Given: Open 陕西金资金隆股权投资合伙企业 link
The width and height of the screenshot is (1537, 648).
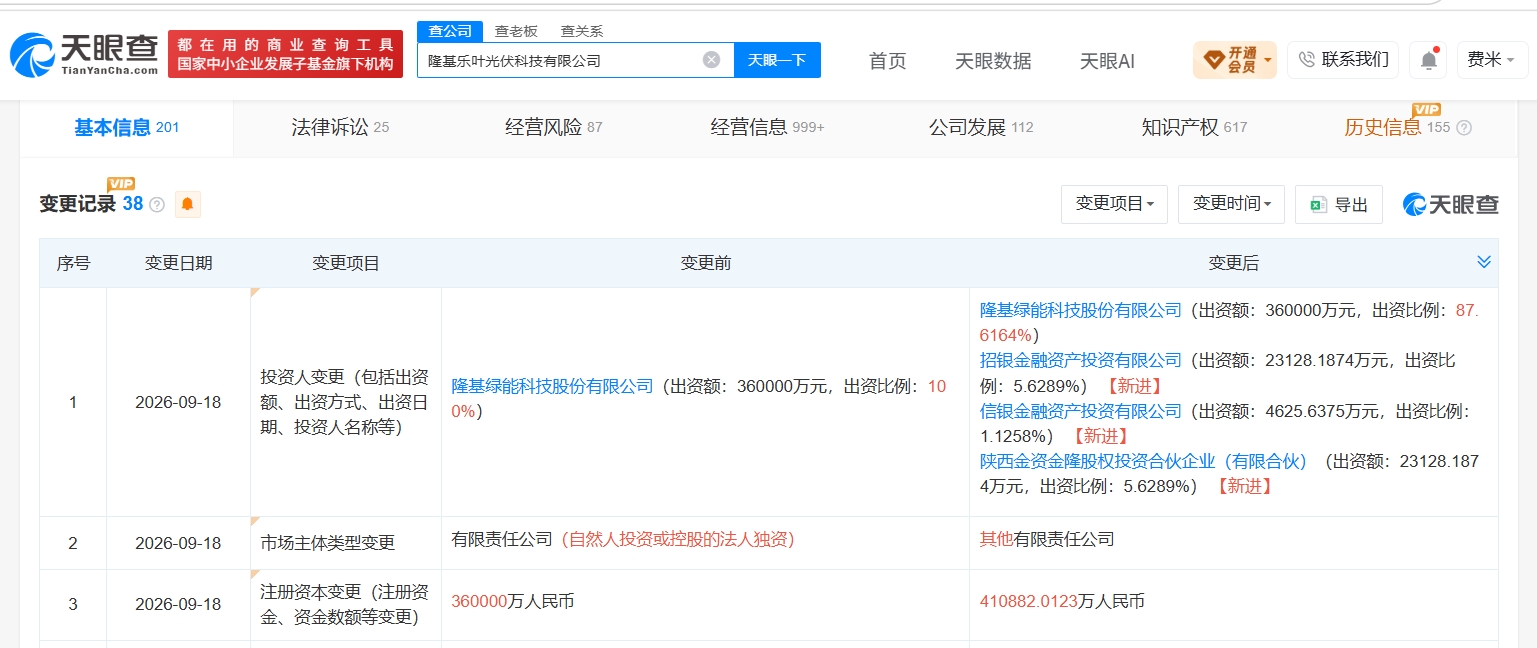Looking at the screenshot, I should point(1144,461).
